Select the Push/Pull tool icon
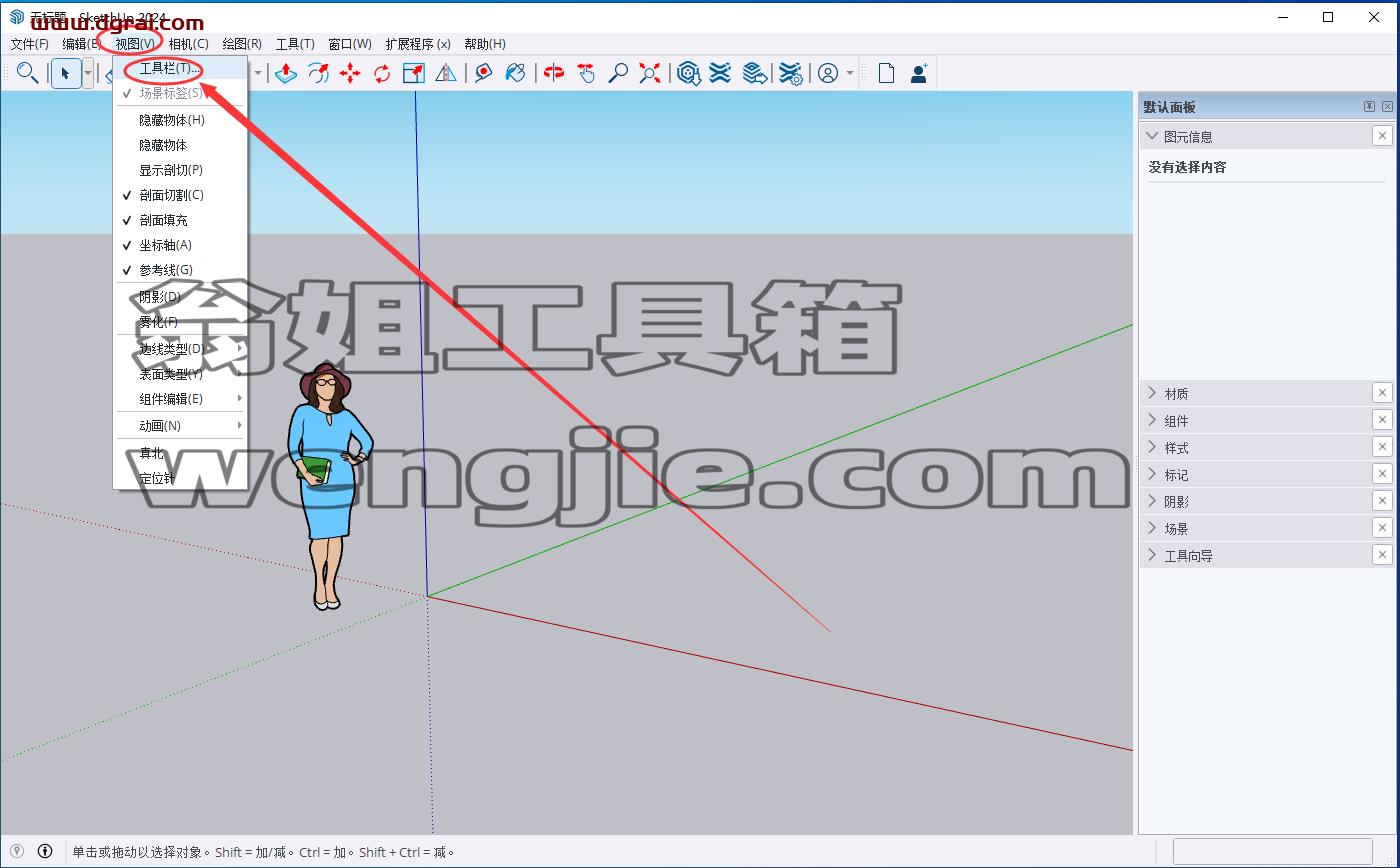The width and height of the screenshot is (1400, 868). point(286,73)
